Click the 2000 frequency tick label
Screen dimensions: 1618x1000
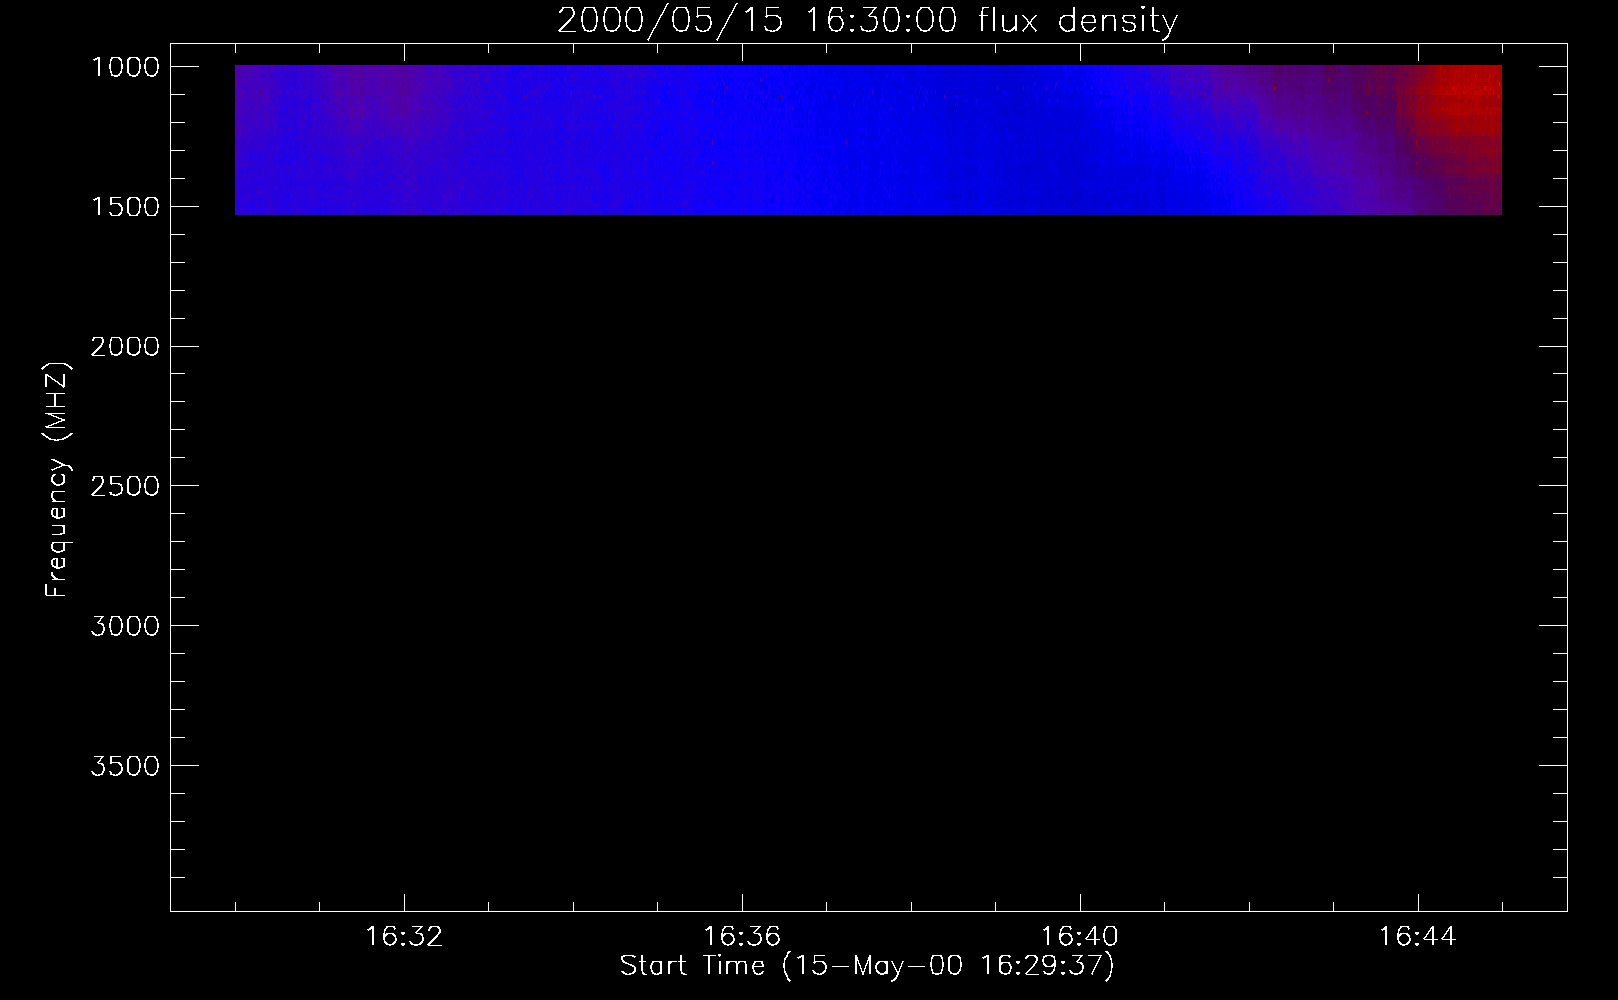click(125, 347)
